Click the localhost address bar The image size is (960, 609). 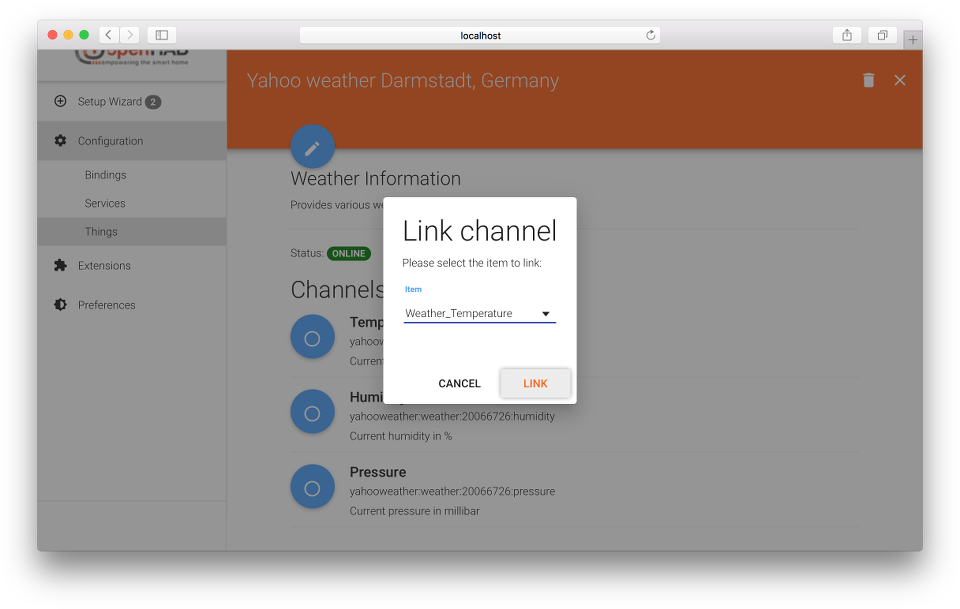(479, 35)
